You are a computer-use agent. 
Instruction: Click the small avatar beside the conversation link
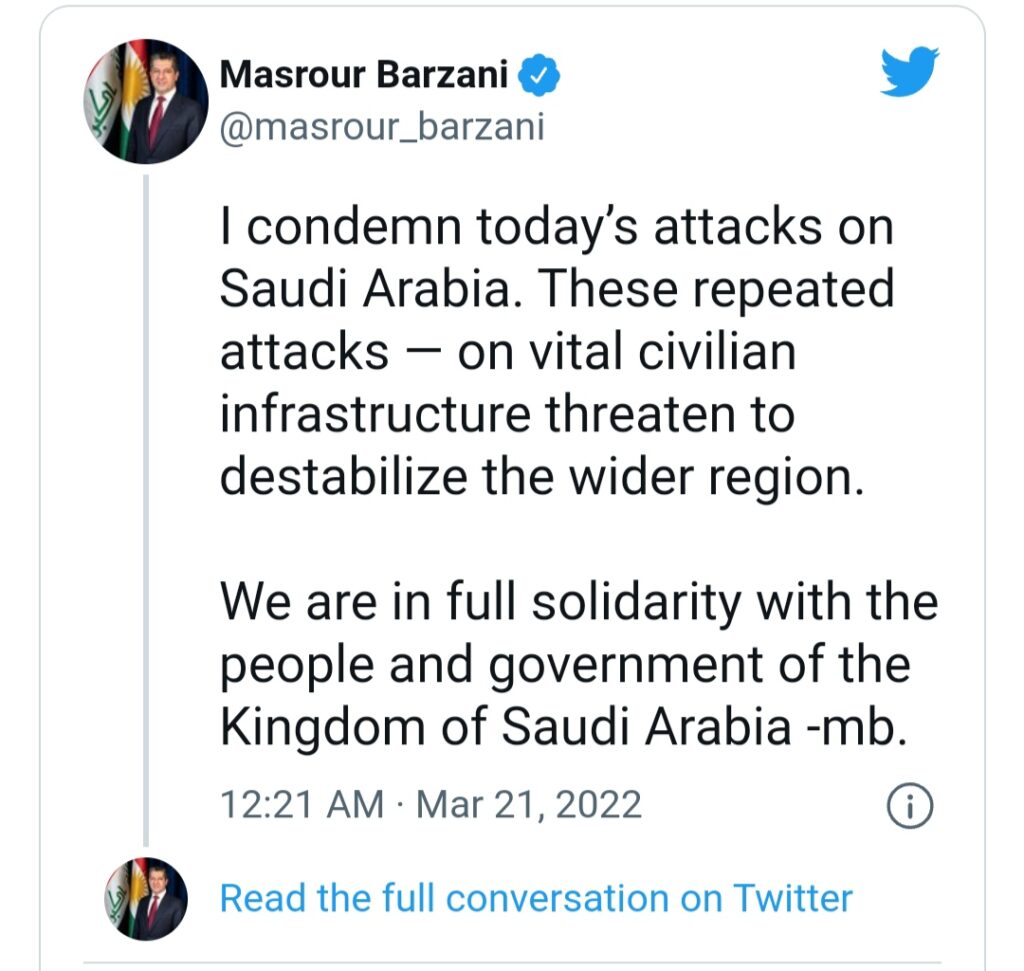146,897
